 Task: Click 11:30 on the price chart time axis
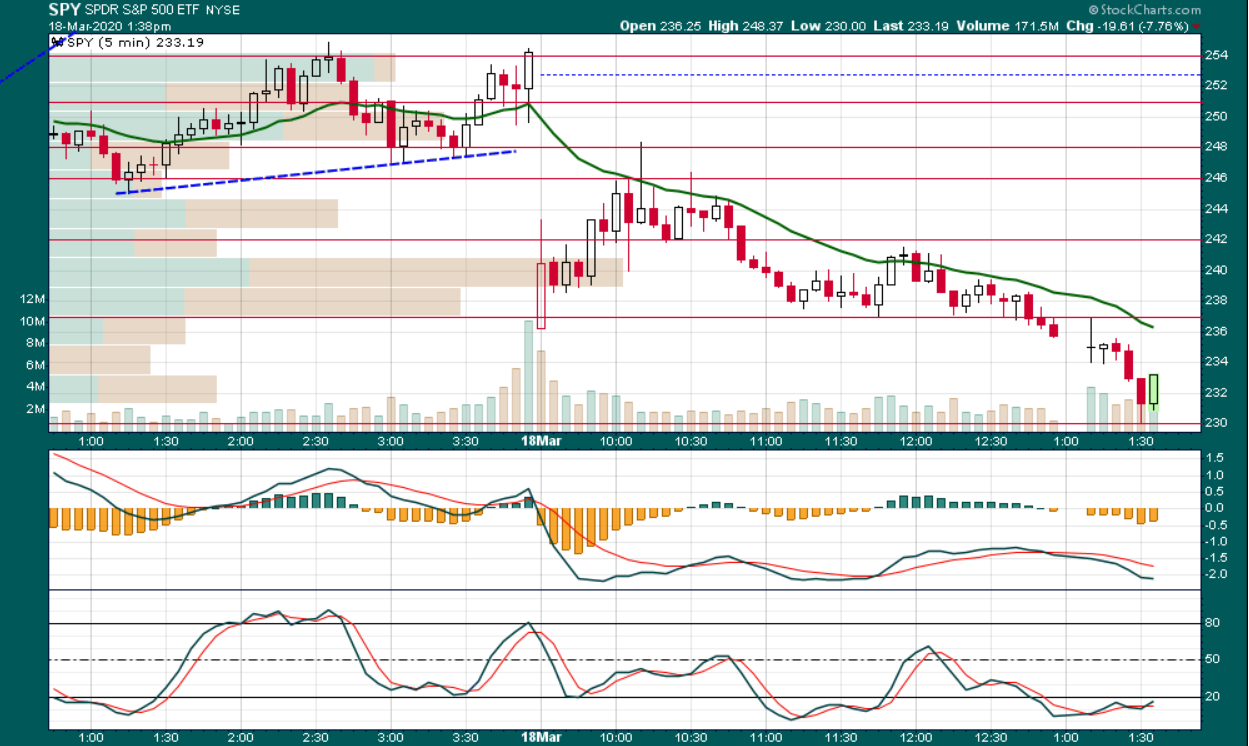tap(841, 441)
